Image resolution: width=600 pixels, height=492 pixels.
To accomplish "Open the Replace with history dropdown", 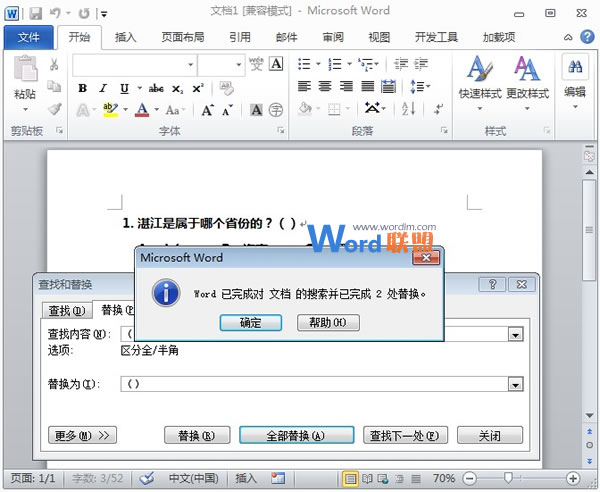I will 515,384.
